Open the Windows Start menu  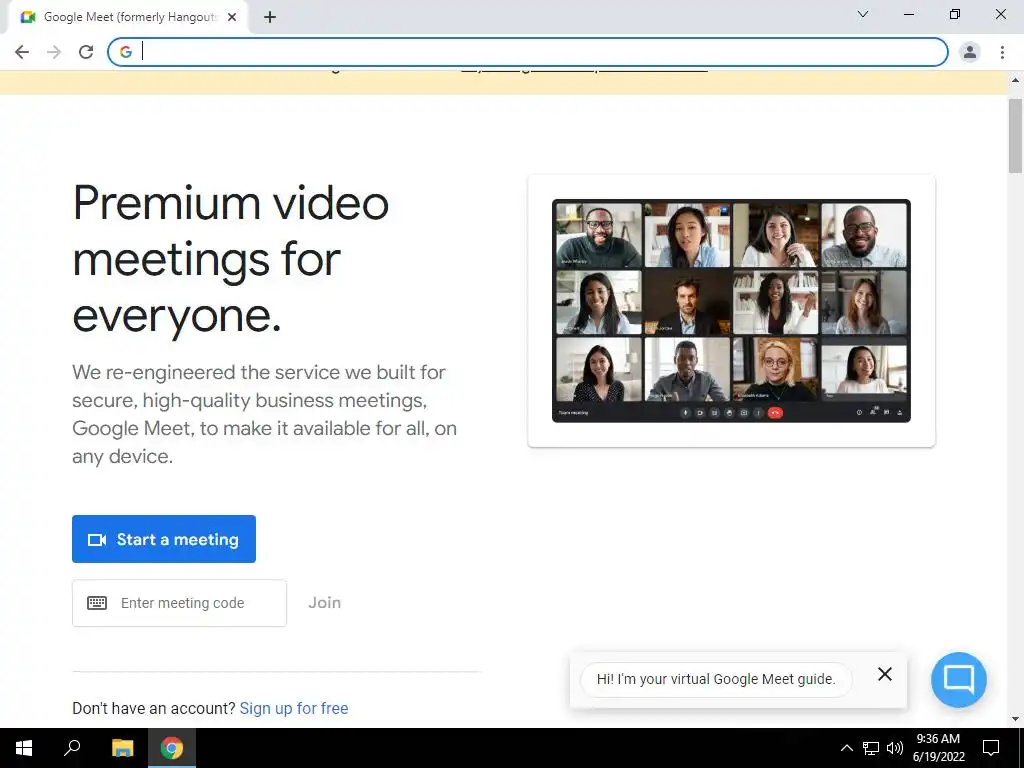pyautogui.click(x=24, y=748)
